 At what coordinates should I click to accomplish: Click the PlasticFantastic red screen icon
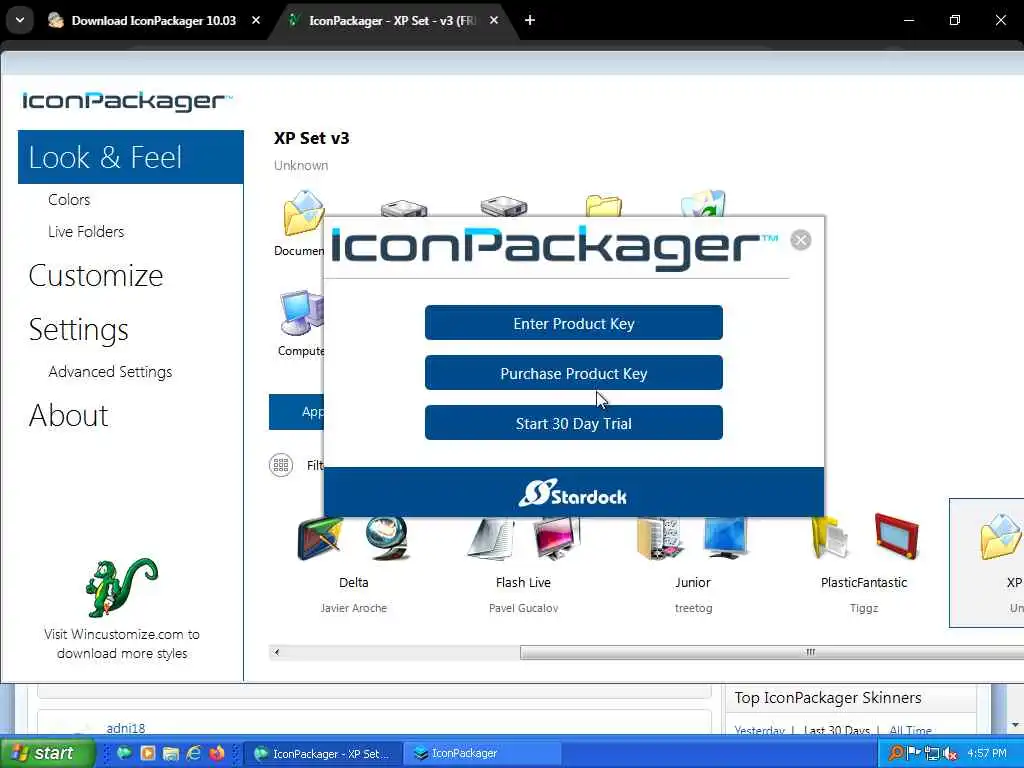pyautogui.click(x=896, y=536)
